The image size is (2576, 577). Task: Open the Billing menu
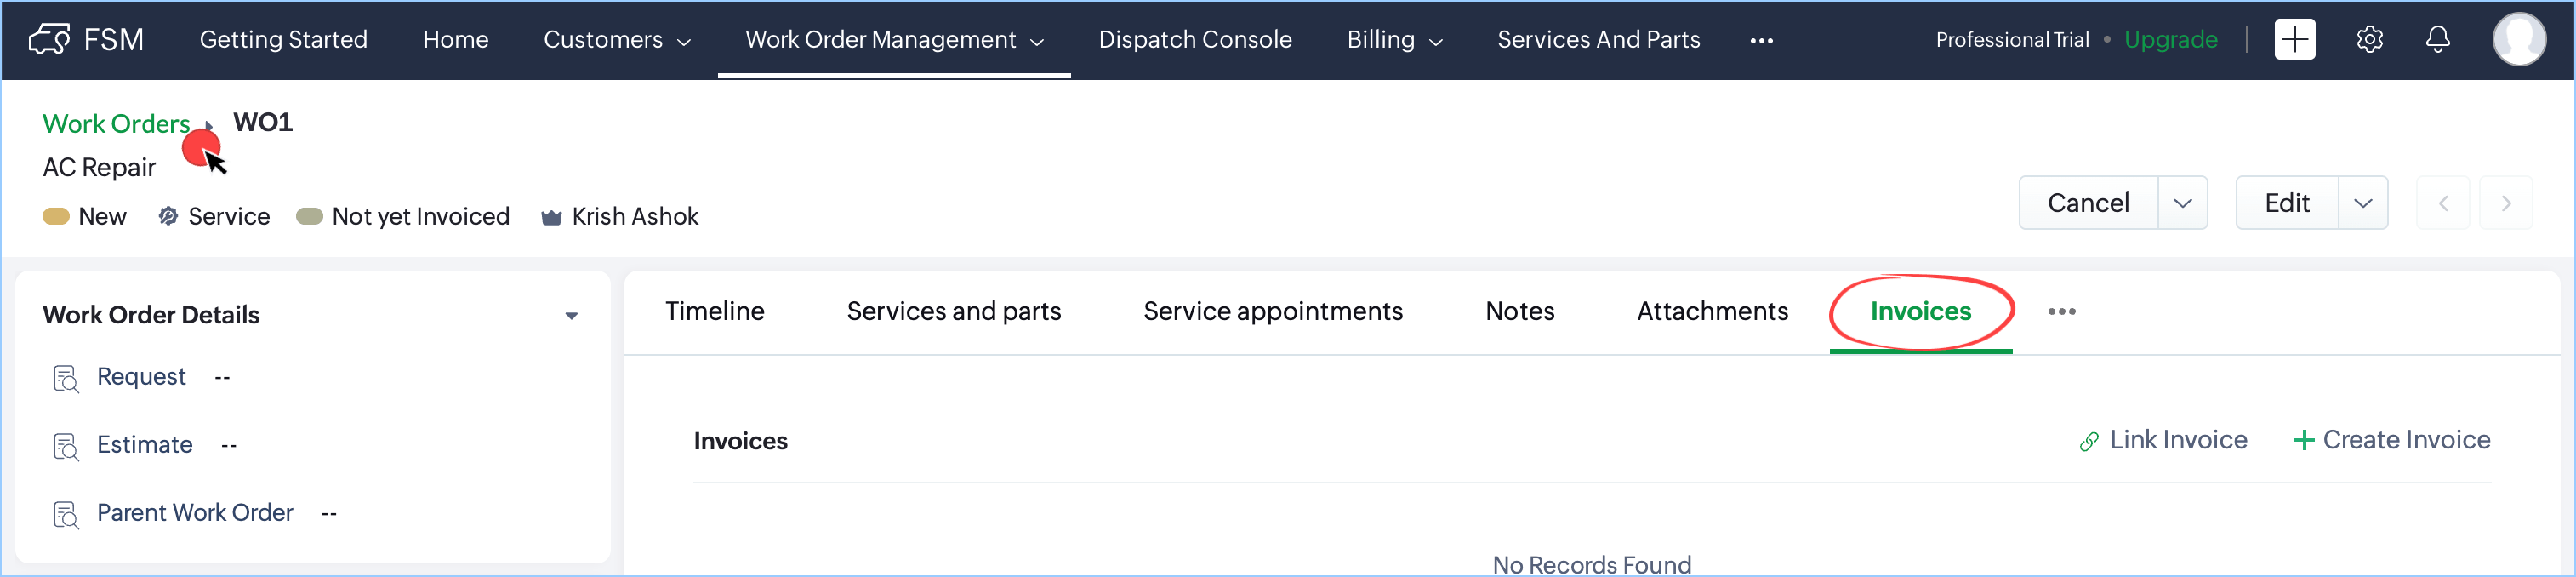coord(1394,40)
